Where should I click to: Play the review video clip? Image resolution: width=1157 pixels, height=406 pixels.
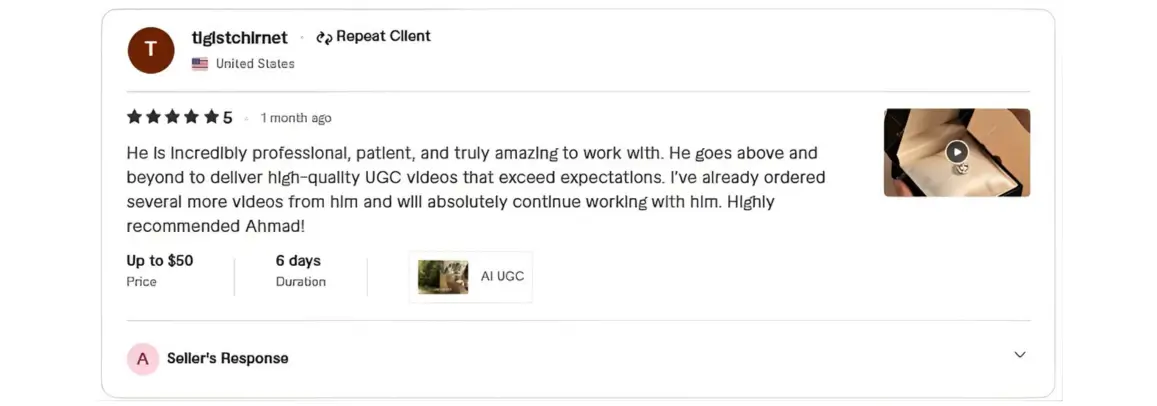click(x=957, y=151)
